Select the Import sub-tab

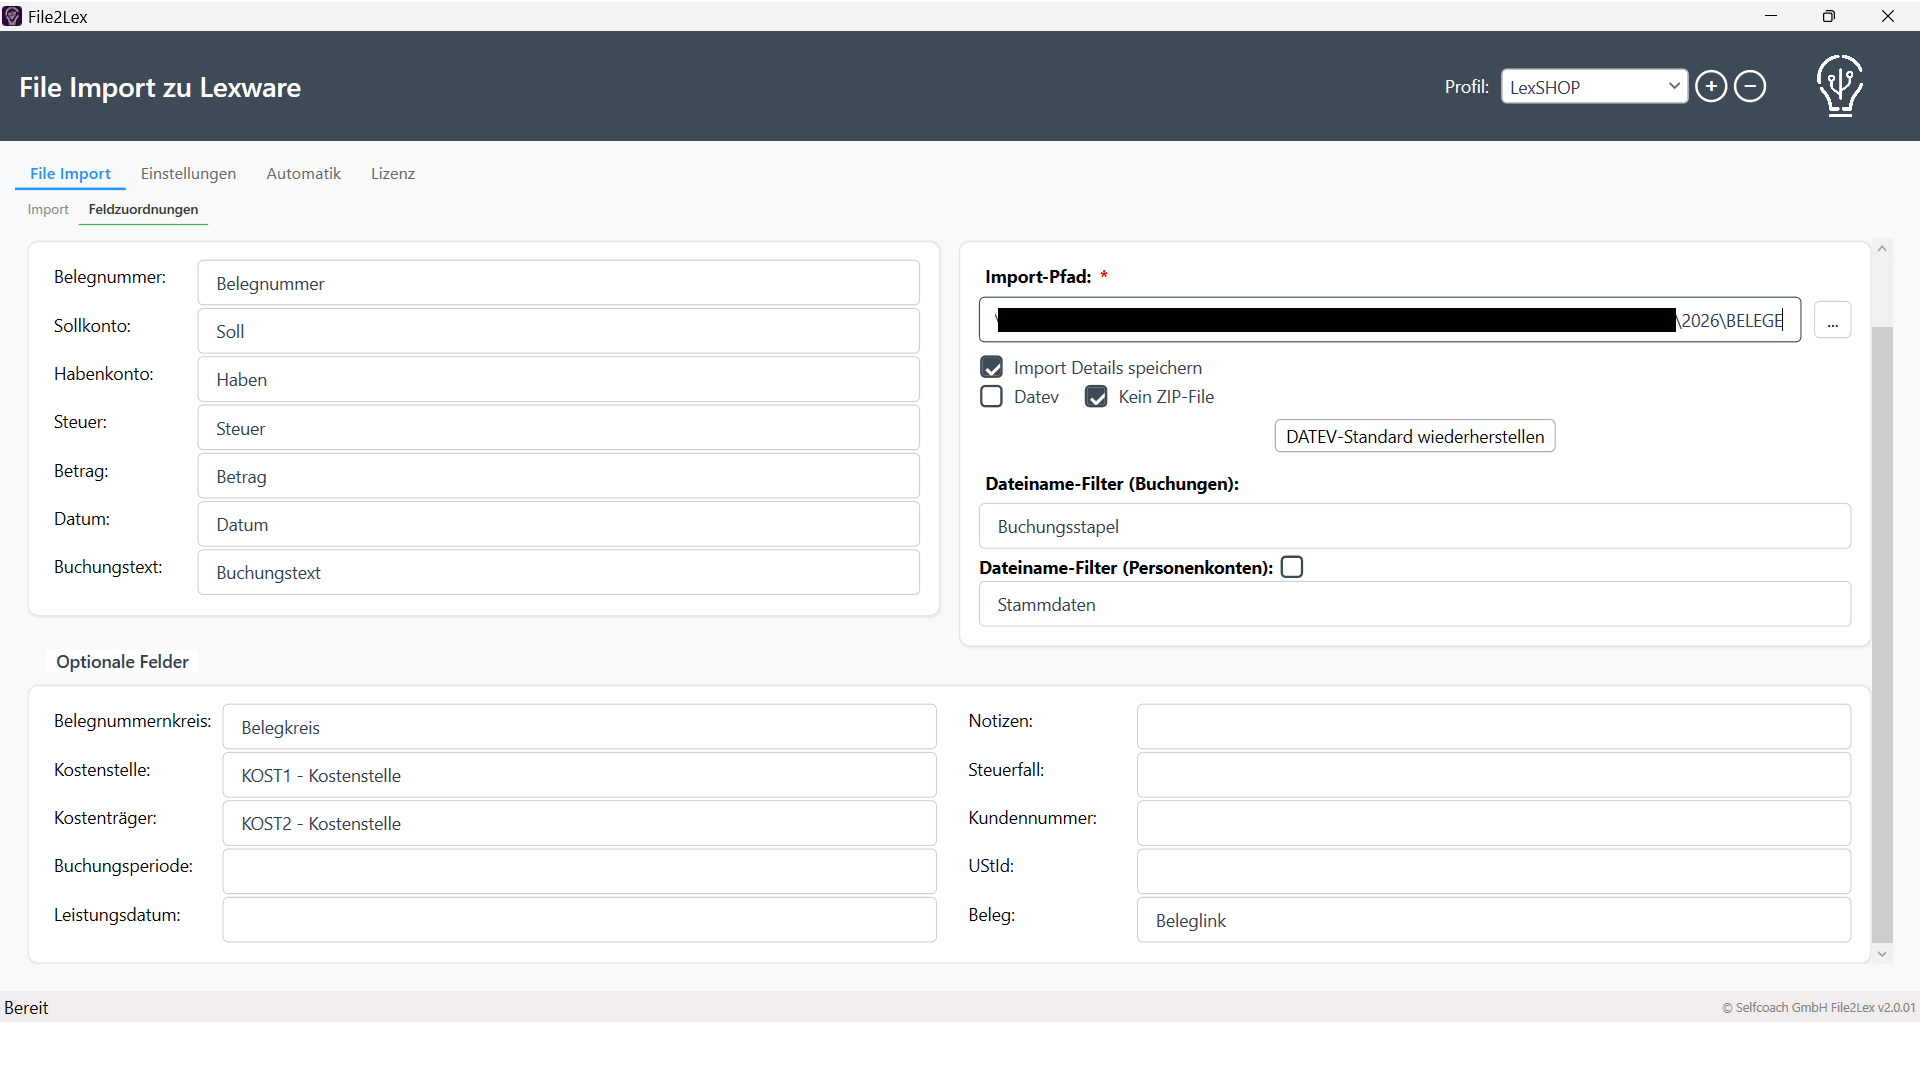click(48, 210)
